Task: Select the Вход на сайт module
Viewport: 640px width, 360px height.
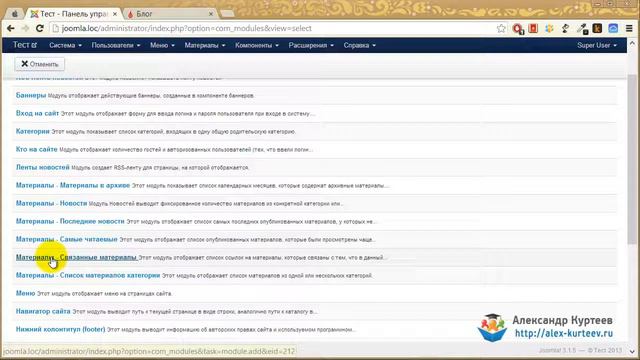Action: coord(37,113)
